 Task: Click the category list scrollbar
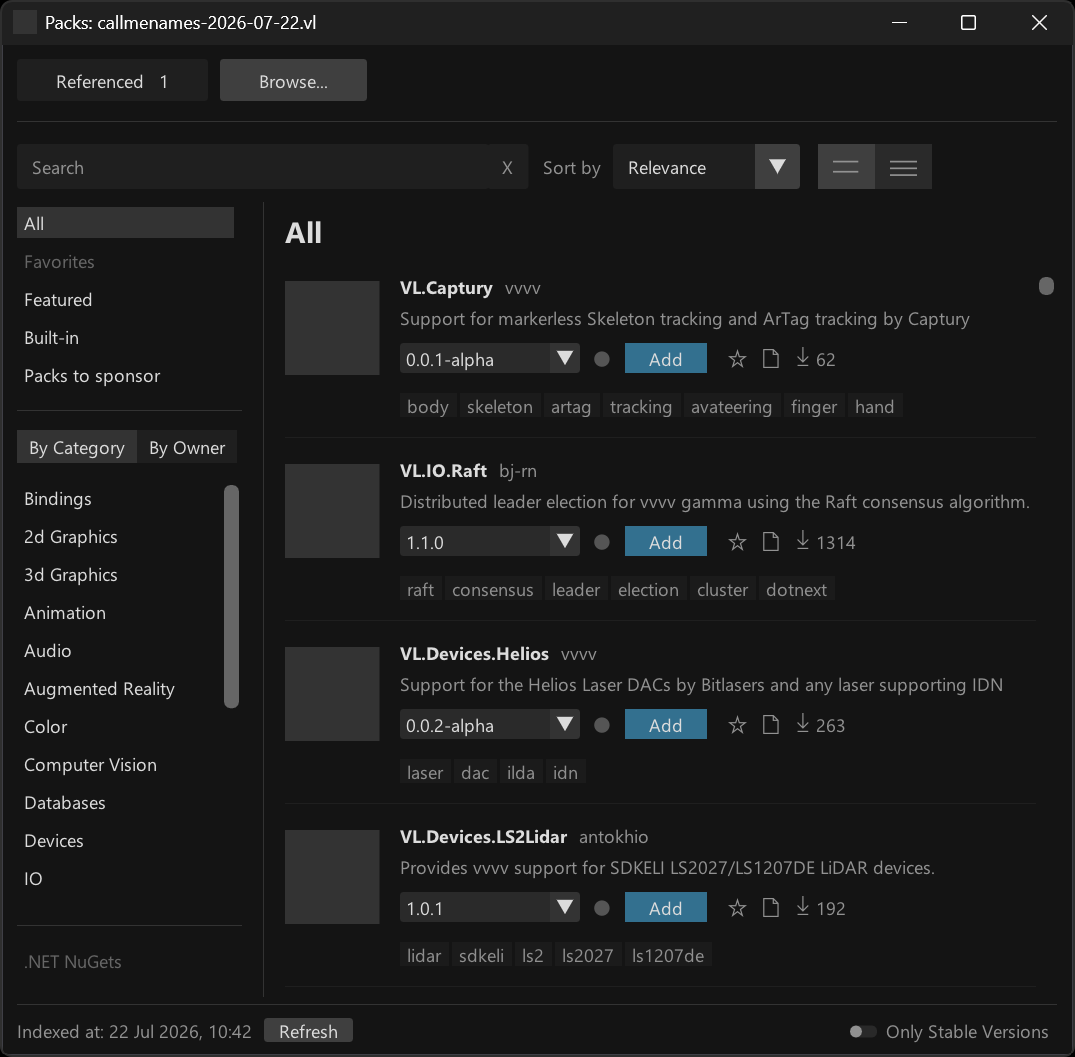[x=231, y=596]
